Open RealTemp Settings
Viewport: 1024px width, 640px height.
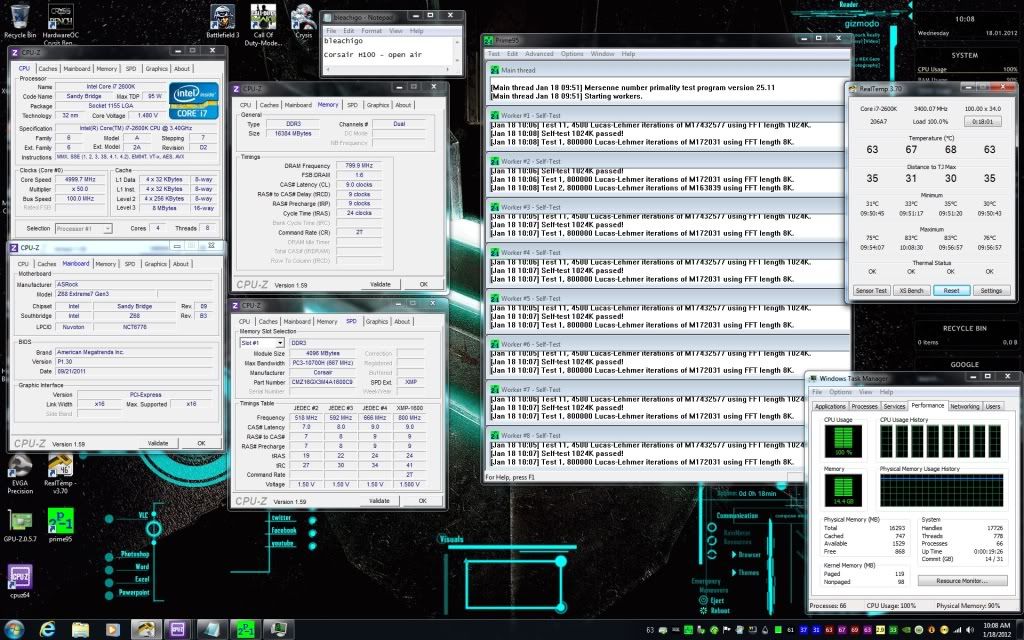pyautogui.click(x=991, y=291)
